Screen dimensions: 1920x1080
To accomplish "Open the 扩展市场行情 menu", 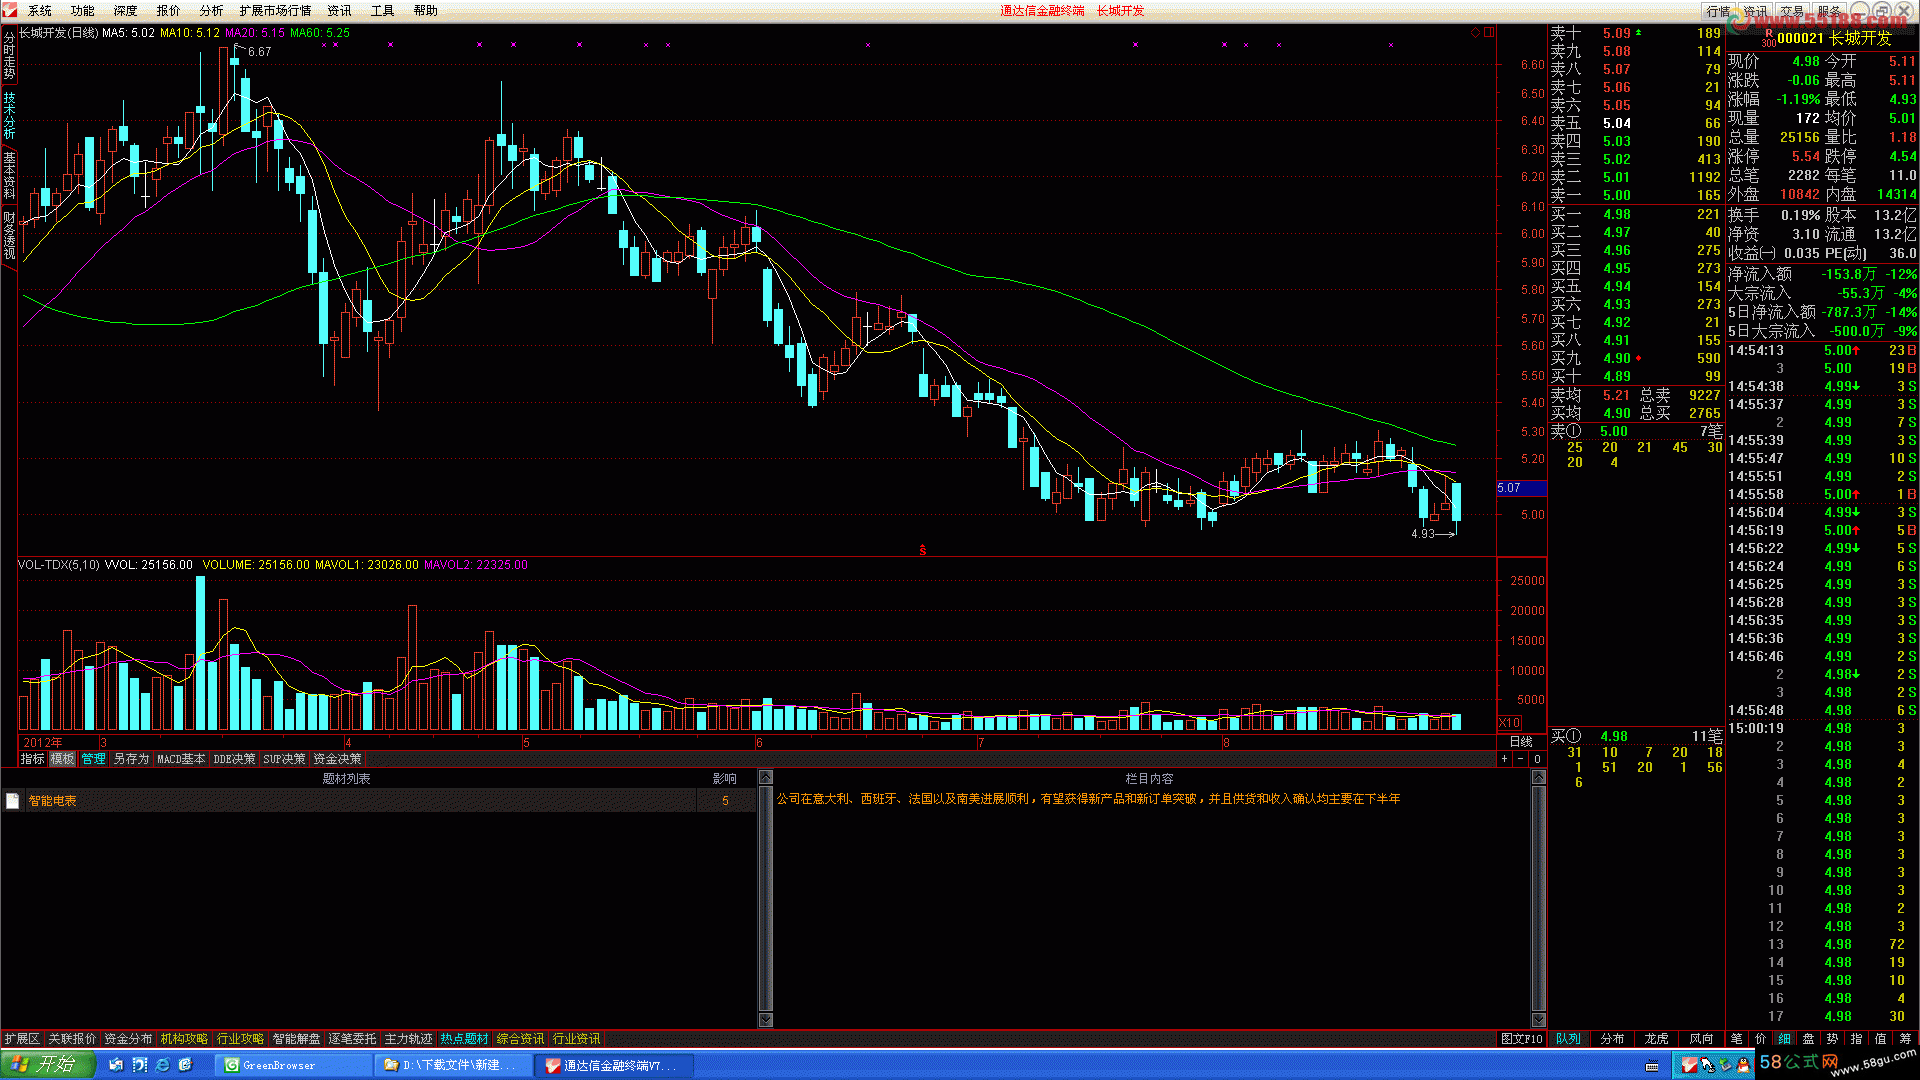I will [275, 11].
